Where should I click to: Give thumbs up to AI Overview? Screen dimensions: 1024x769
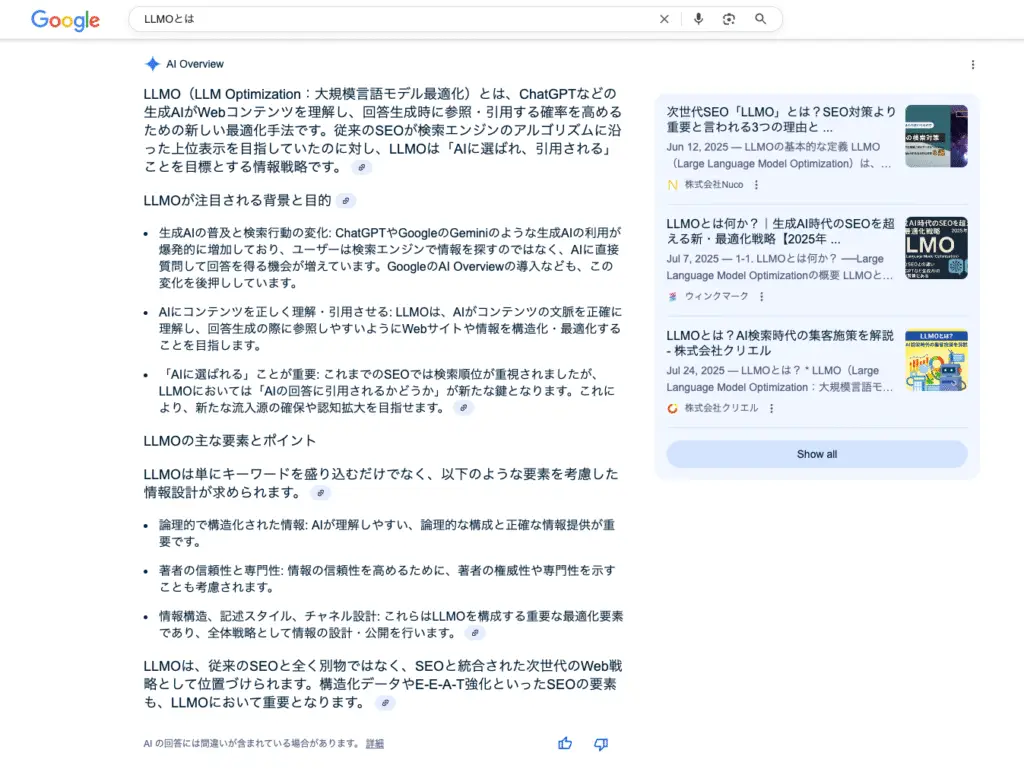click(565, 744)
